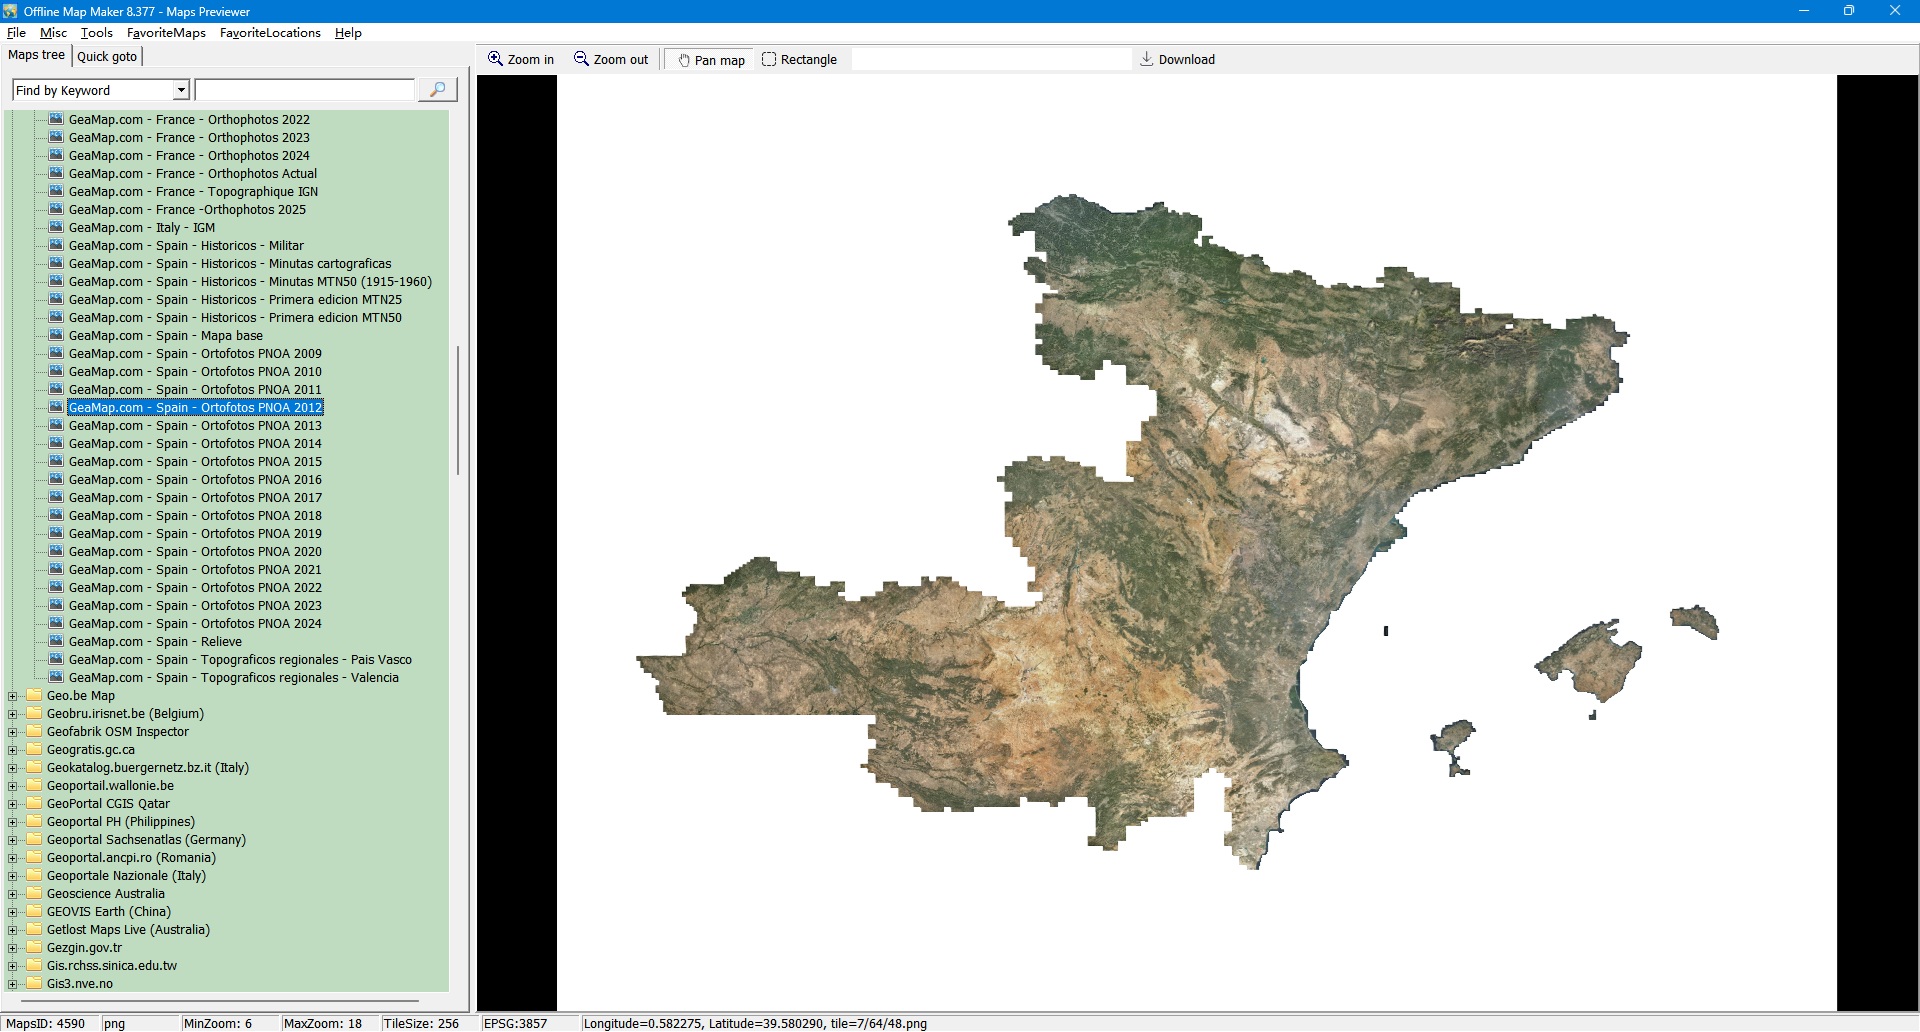Open the Tools menu
This screenshot has width=1920, height=1032.
[97, 33]
